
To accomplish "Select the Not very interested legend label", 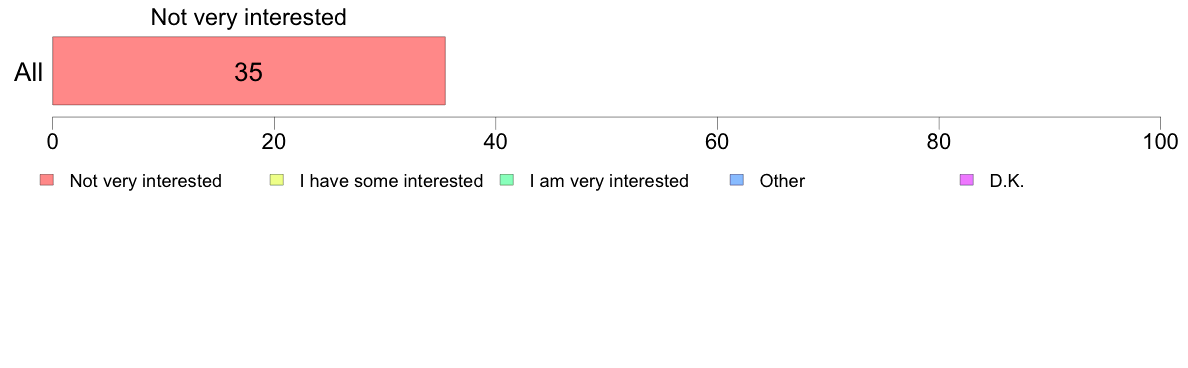I will (x=145, y=181).
